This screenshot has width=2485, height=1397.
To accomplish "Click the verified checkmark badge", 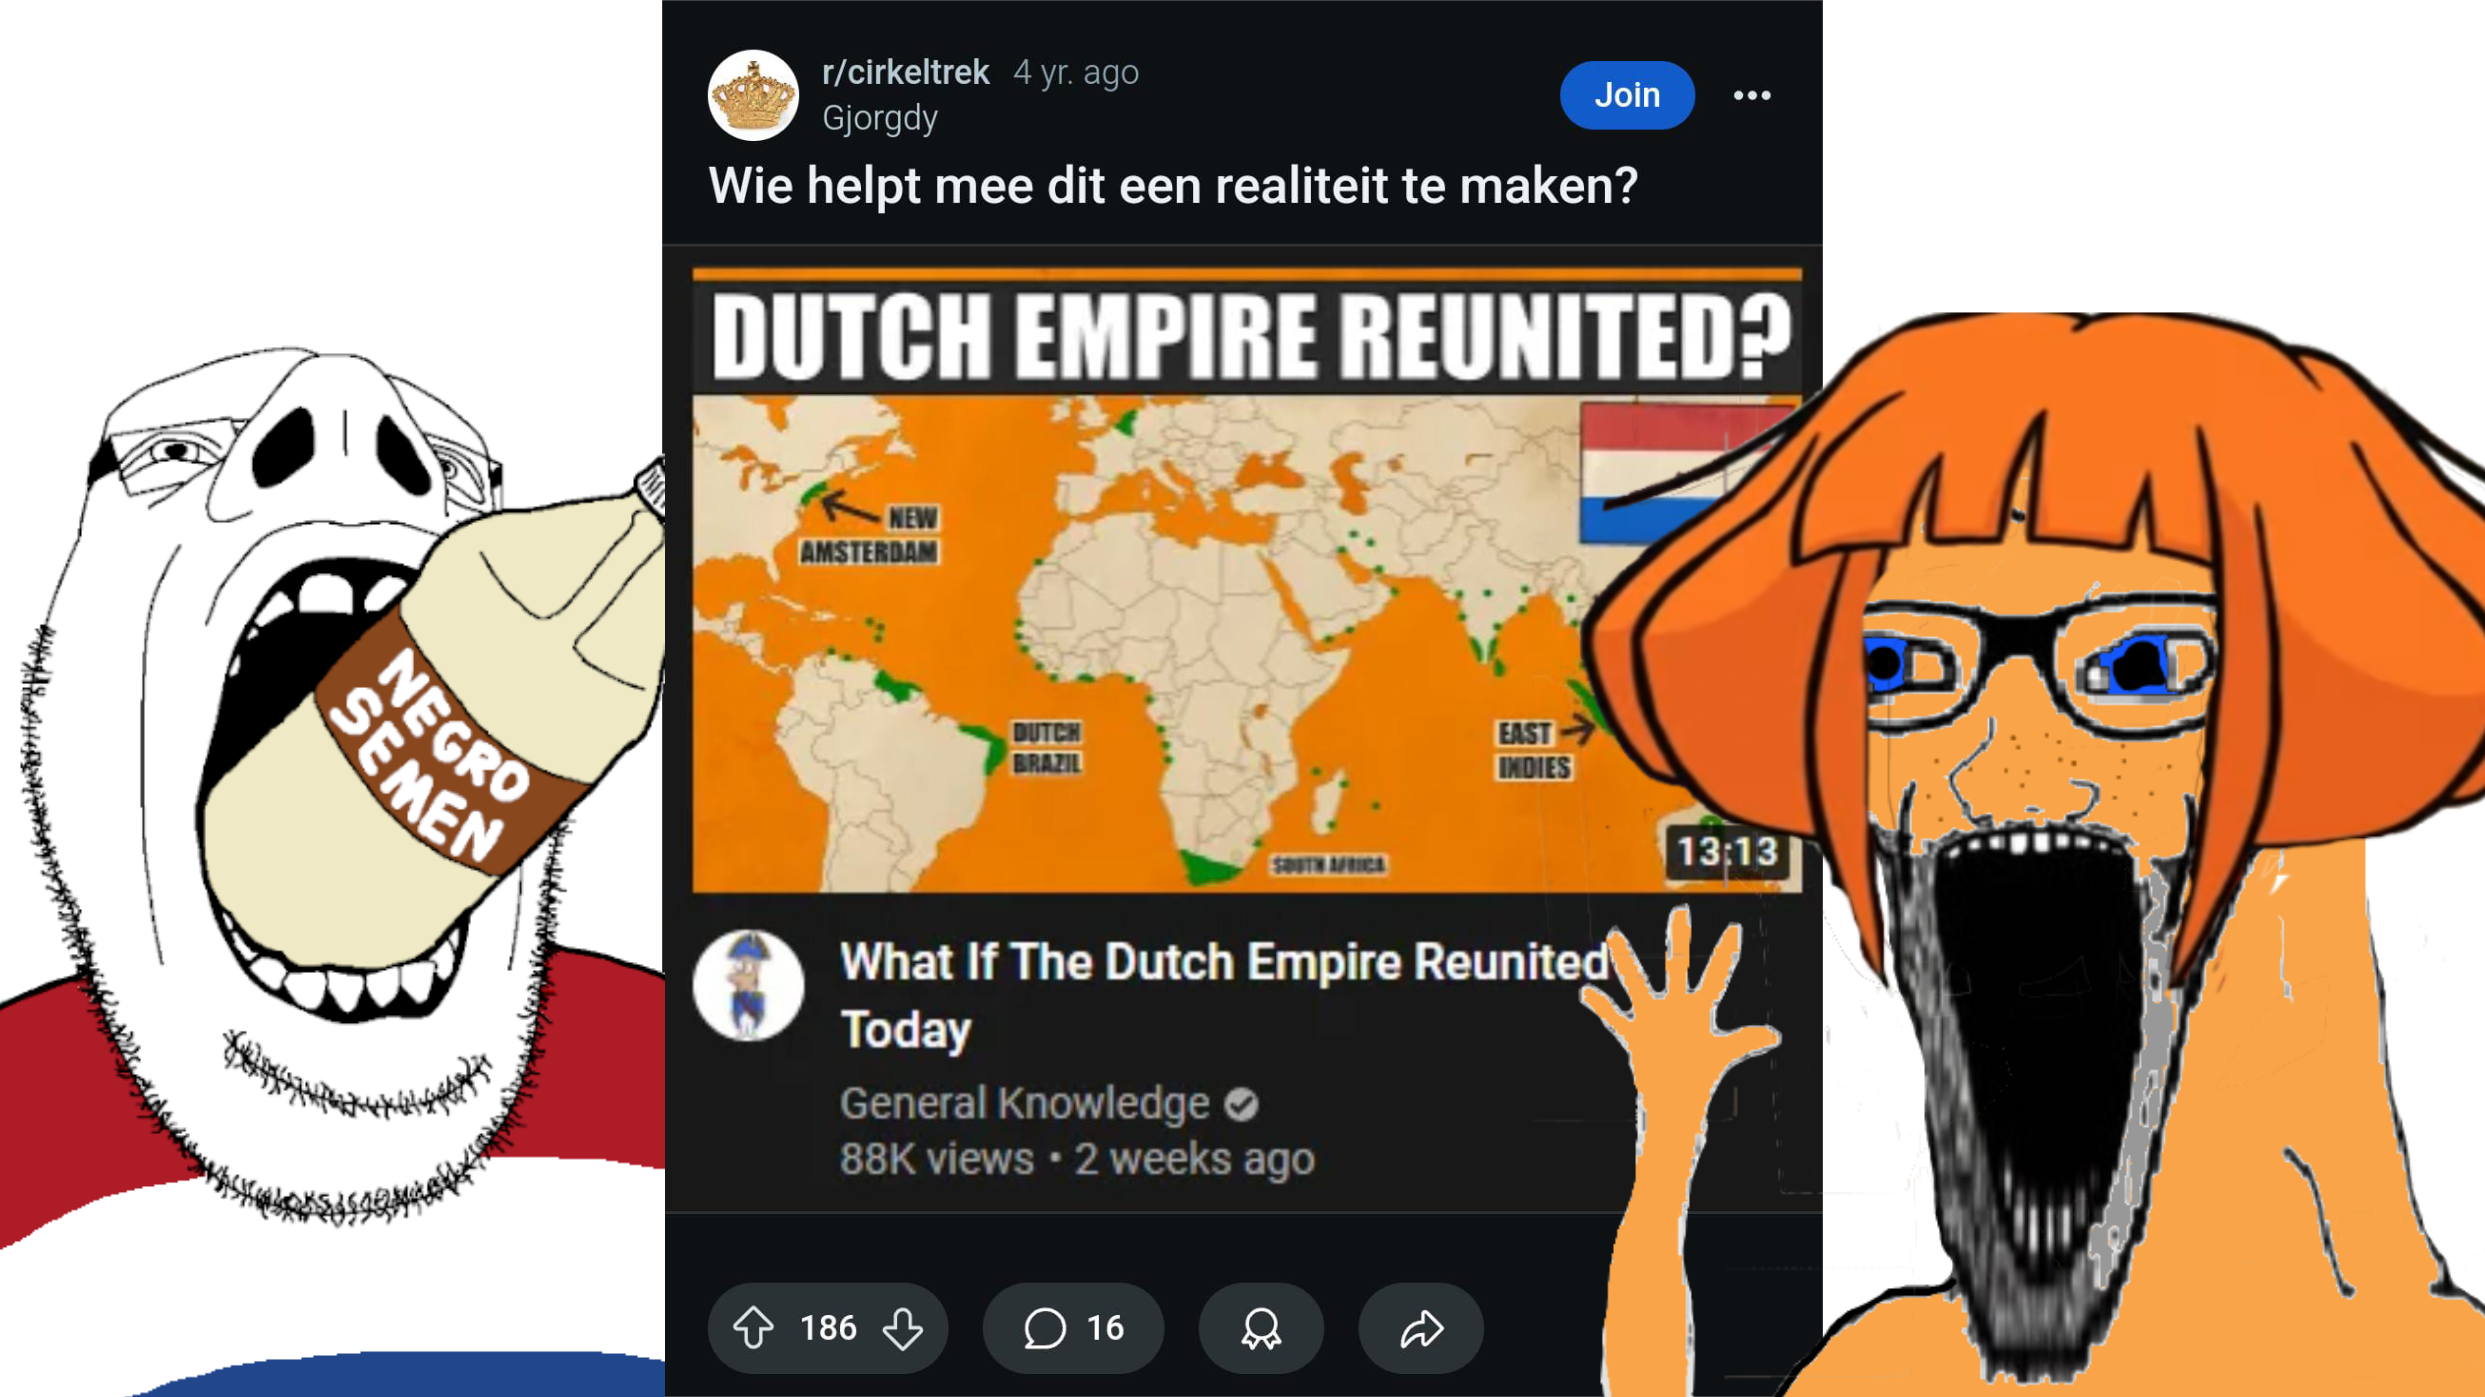I will pyautogui.click(x=1242, y=1105).
